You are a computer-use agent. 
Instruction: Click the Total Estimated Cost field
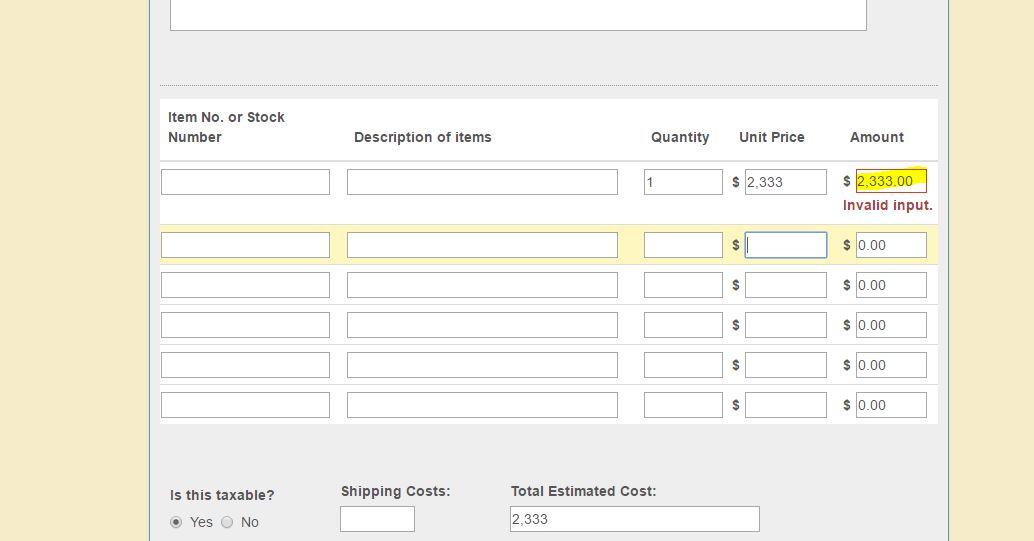(634, 519)
